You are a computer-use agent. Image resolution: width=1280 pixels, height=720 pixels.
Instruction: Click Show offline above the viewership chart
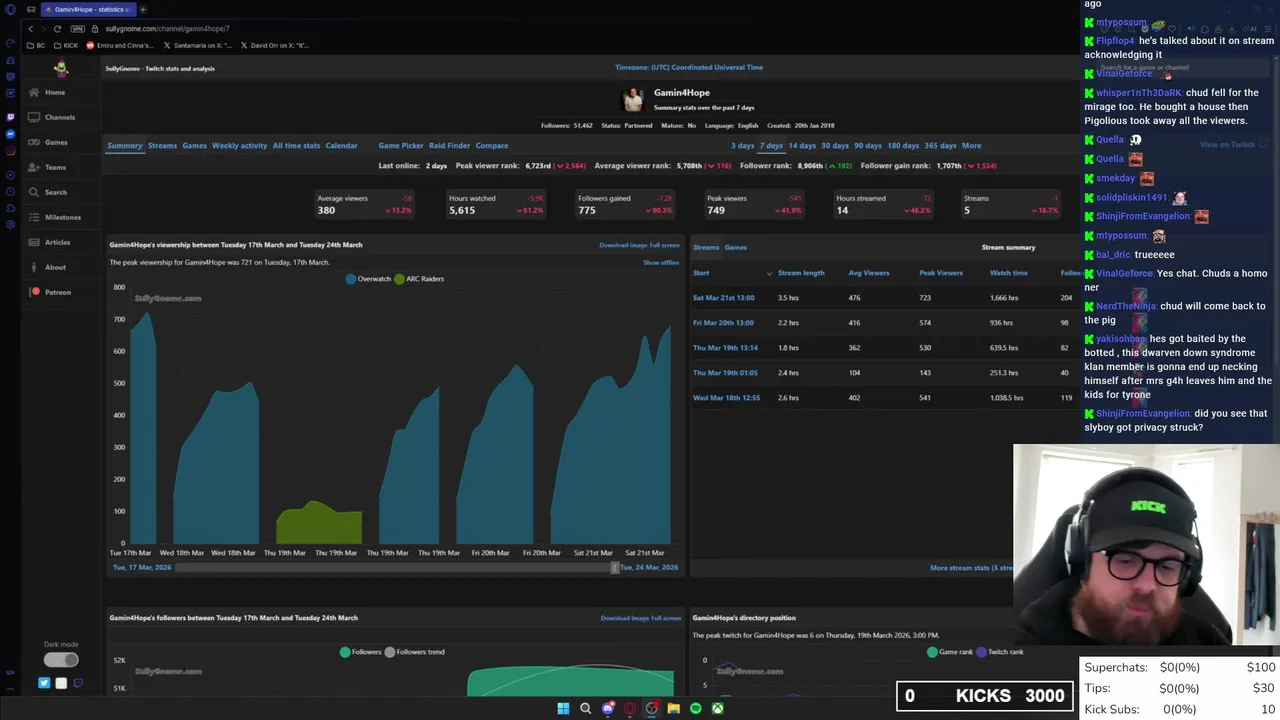point(661,262)
